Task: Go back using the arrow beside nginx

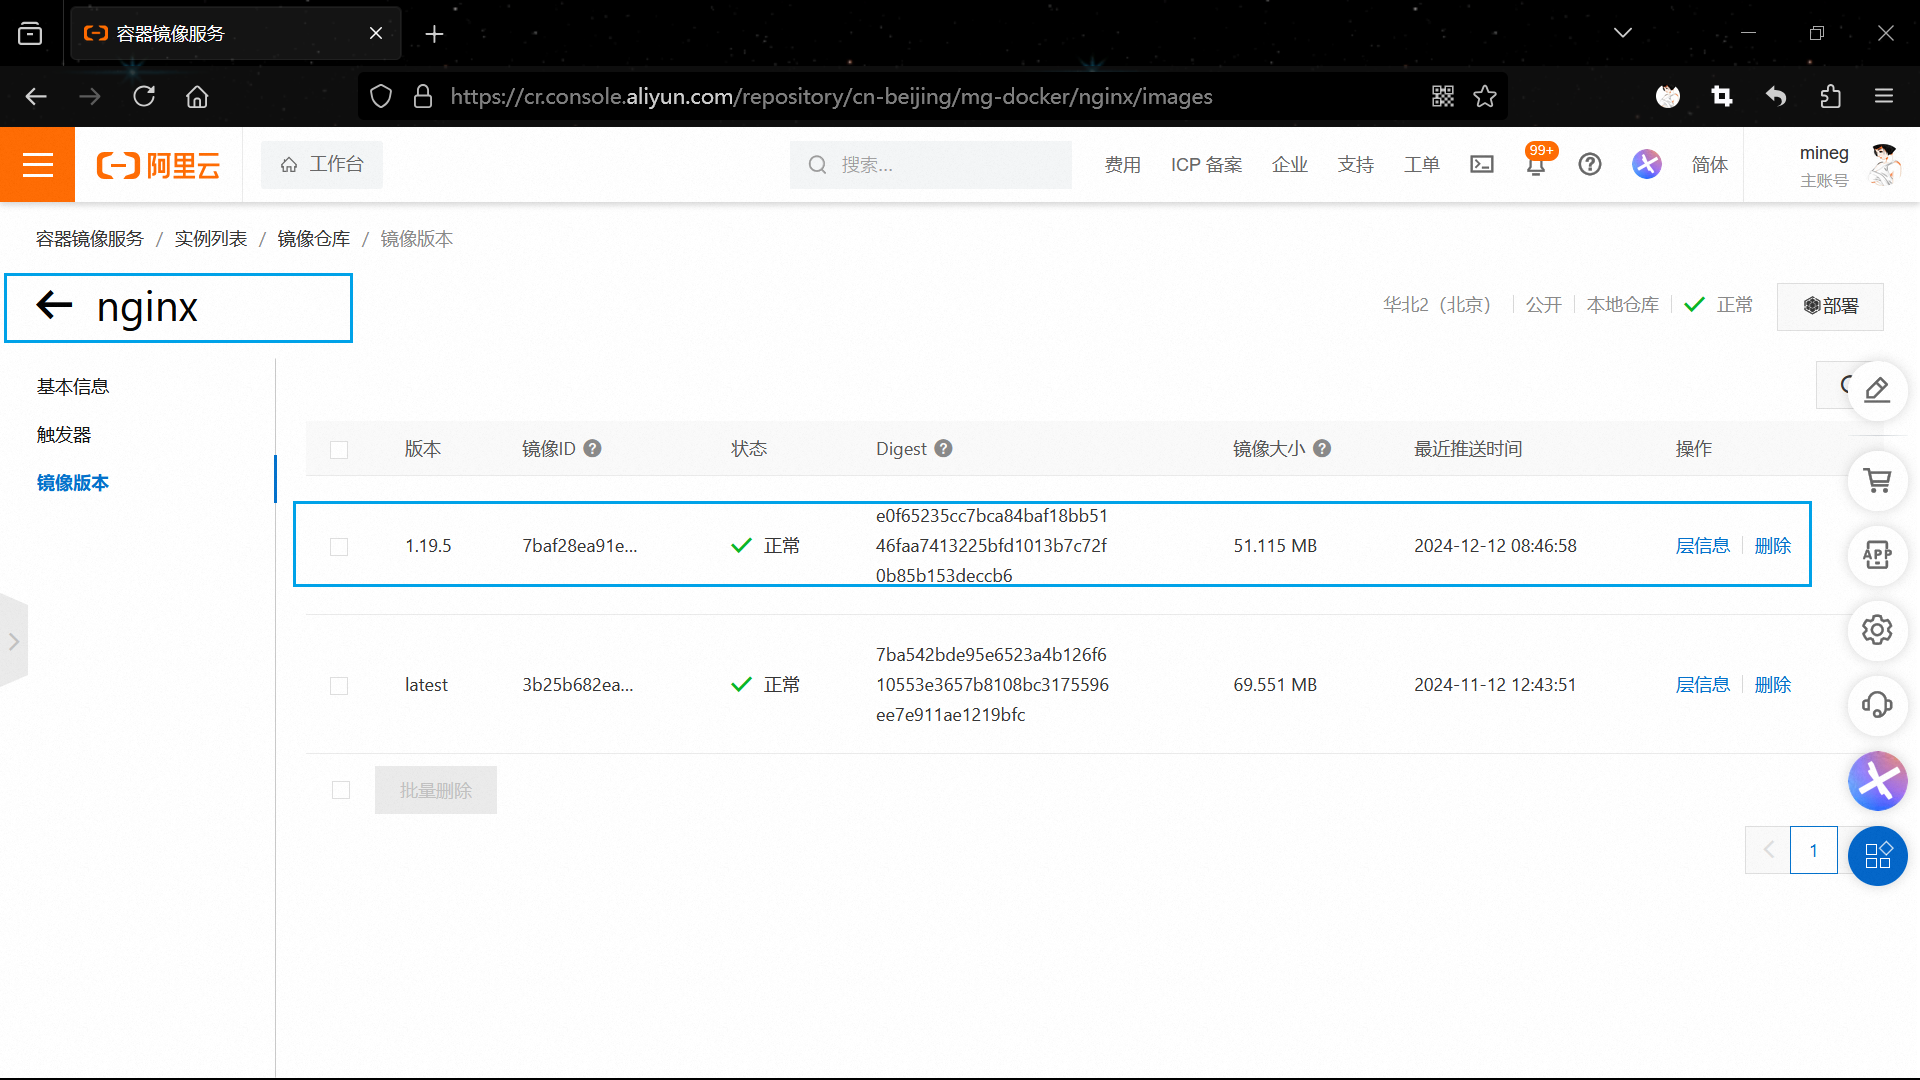Action: (x=54, y=305)
